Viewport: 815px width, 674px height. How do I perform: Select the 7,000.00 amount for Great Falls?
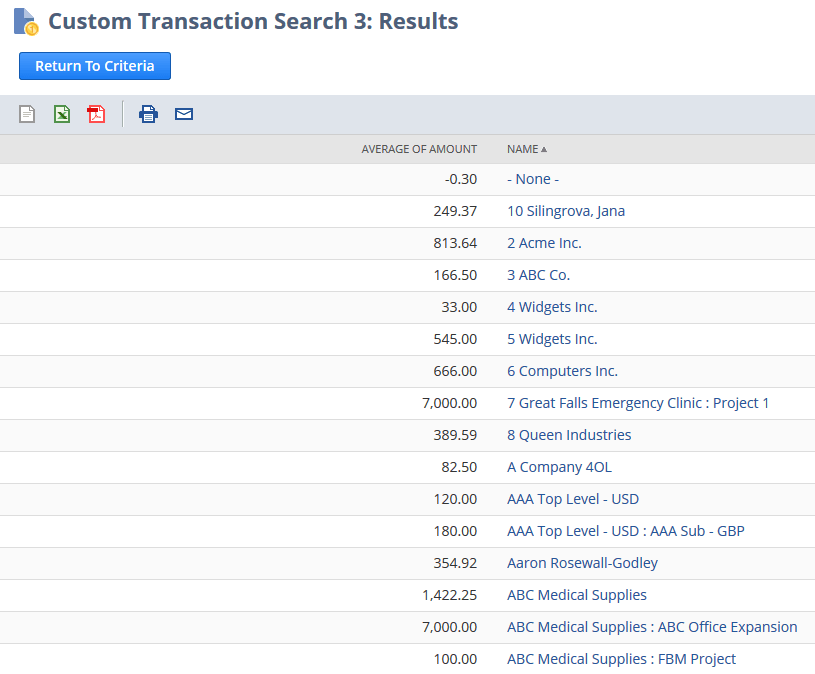(450, 403)
